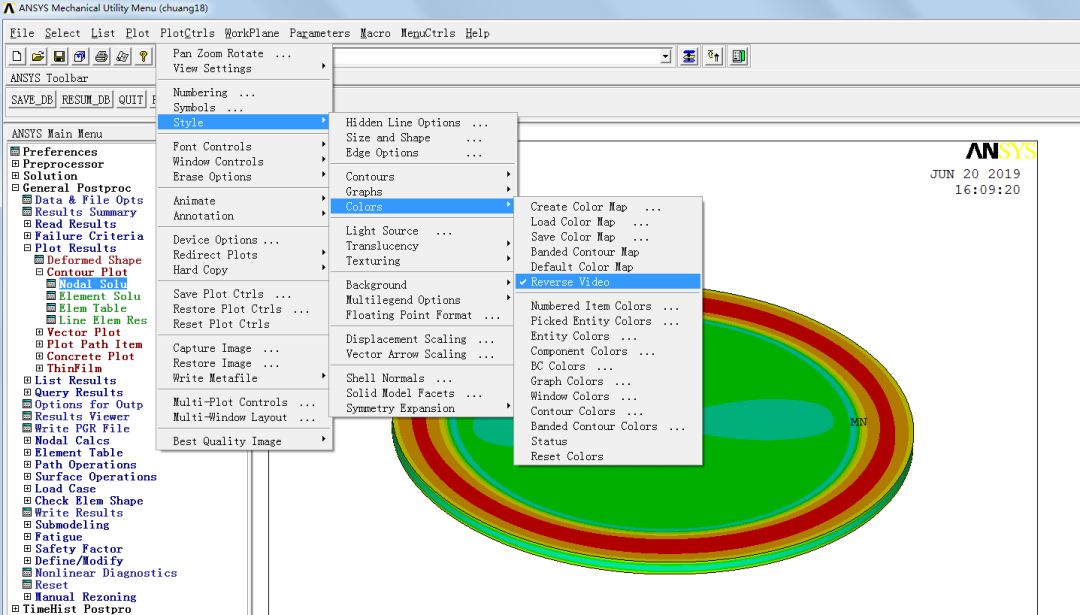Click the Raise Hidden windows icon
Screen dimensions: 1080x615
pyautogui.click(x=689, y=56)
